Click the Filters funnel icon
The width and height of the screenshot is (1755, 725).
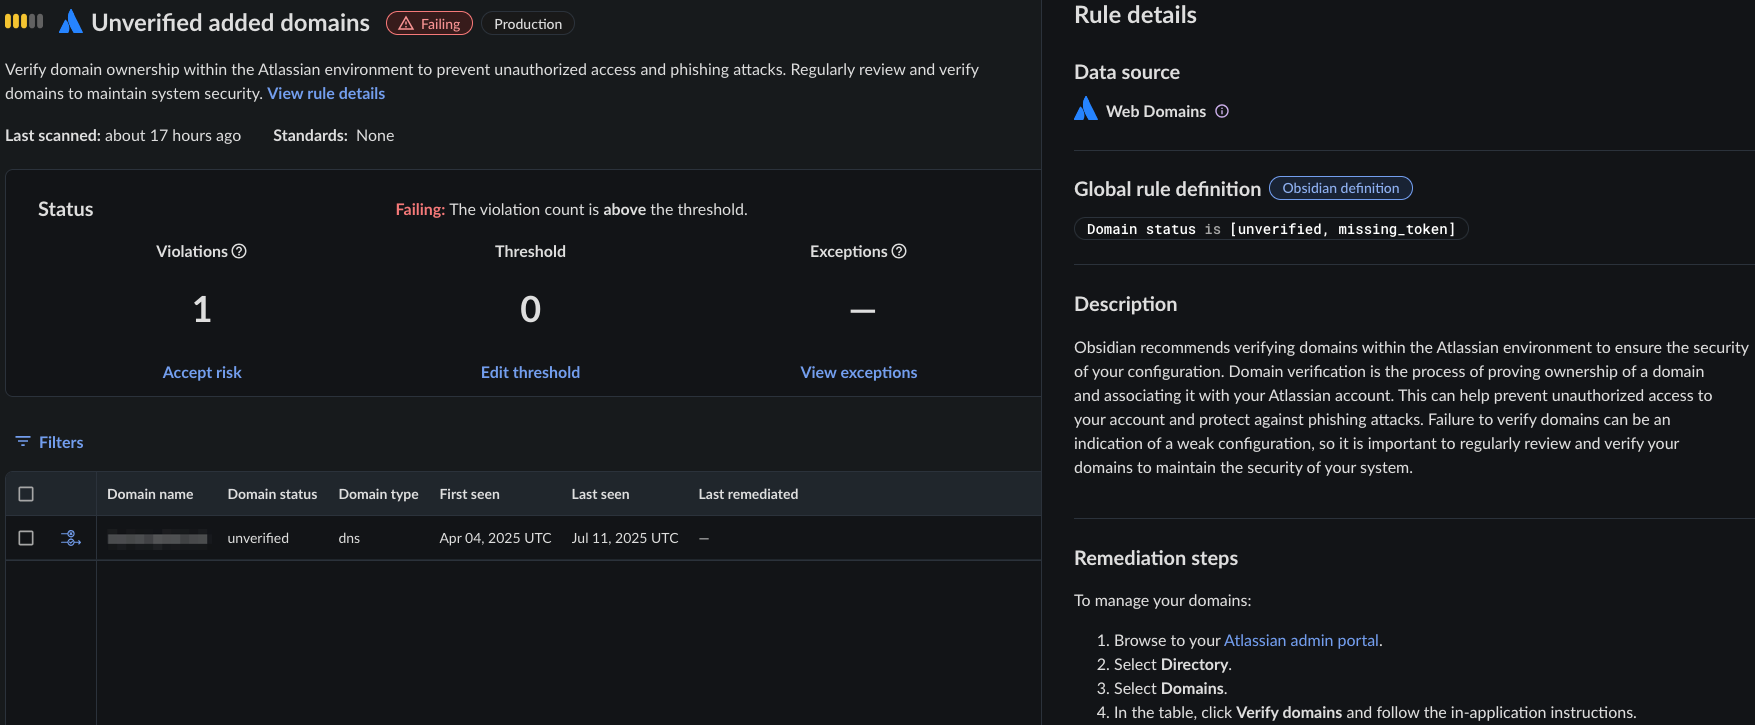tap(23, 441)
